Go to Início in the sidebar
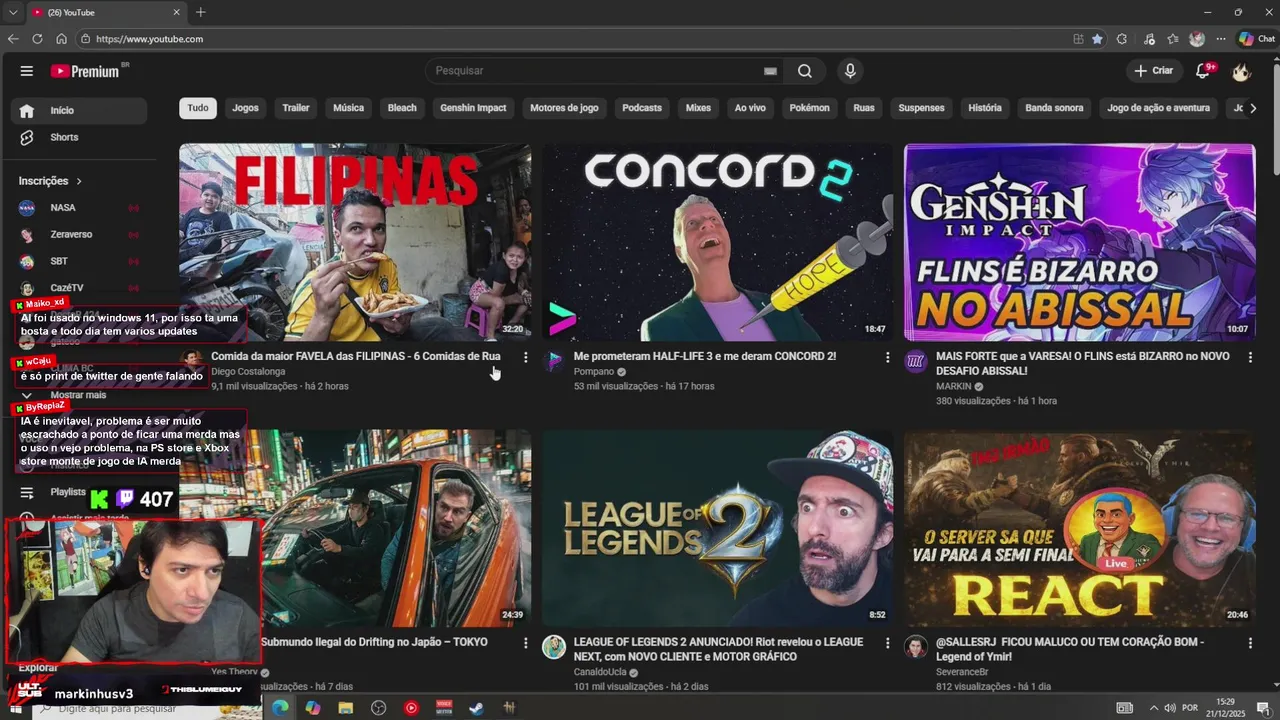 coord(79,111)
